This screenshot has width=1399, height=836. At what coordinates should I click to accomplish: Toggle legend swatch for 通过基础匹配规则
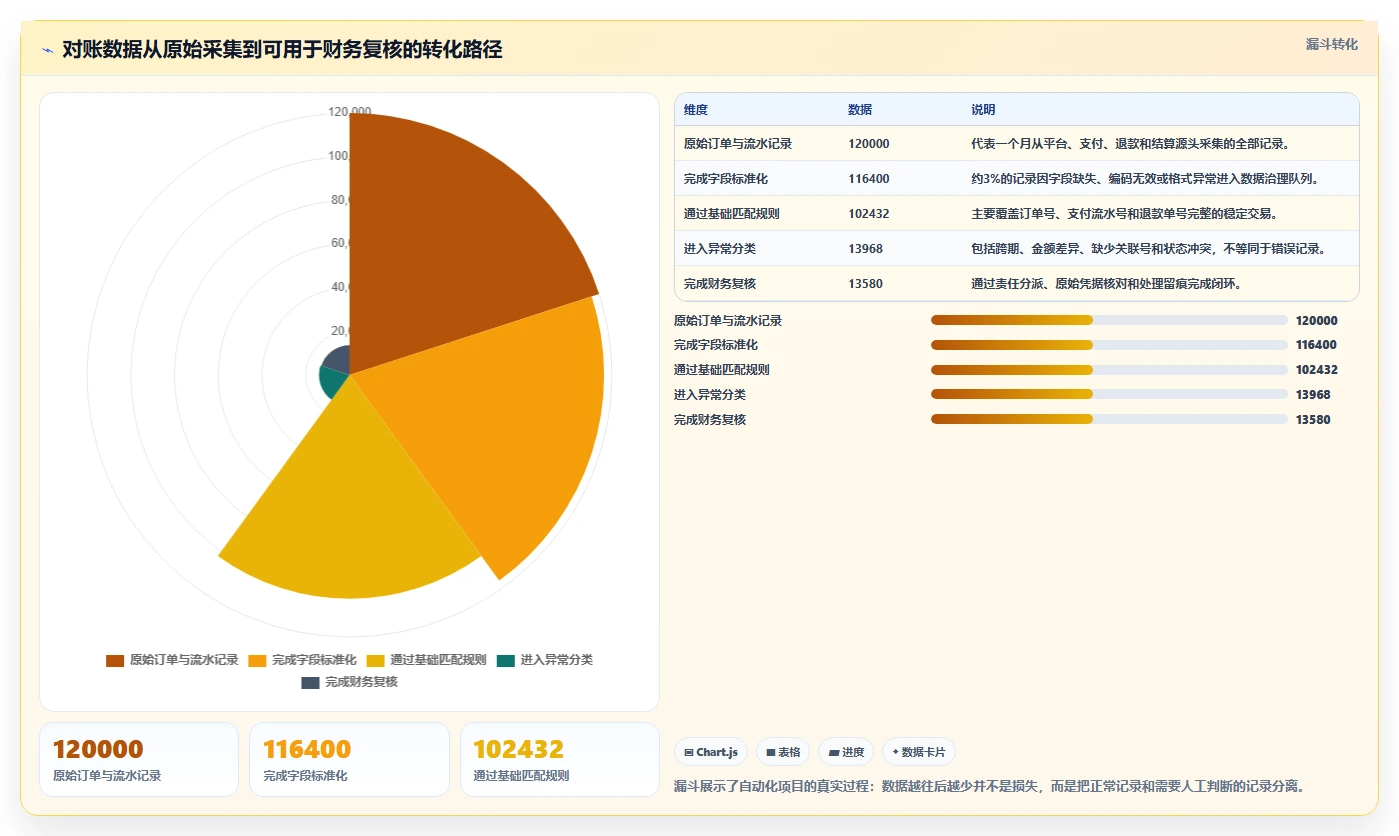click(x=375, y=660)
